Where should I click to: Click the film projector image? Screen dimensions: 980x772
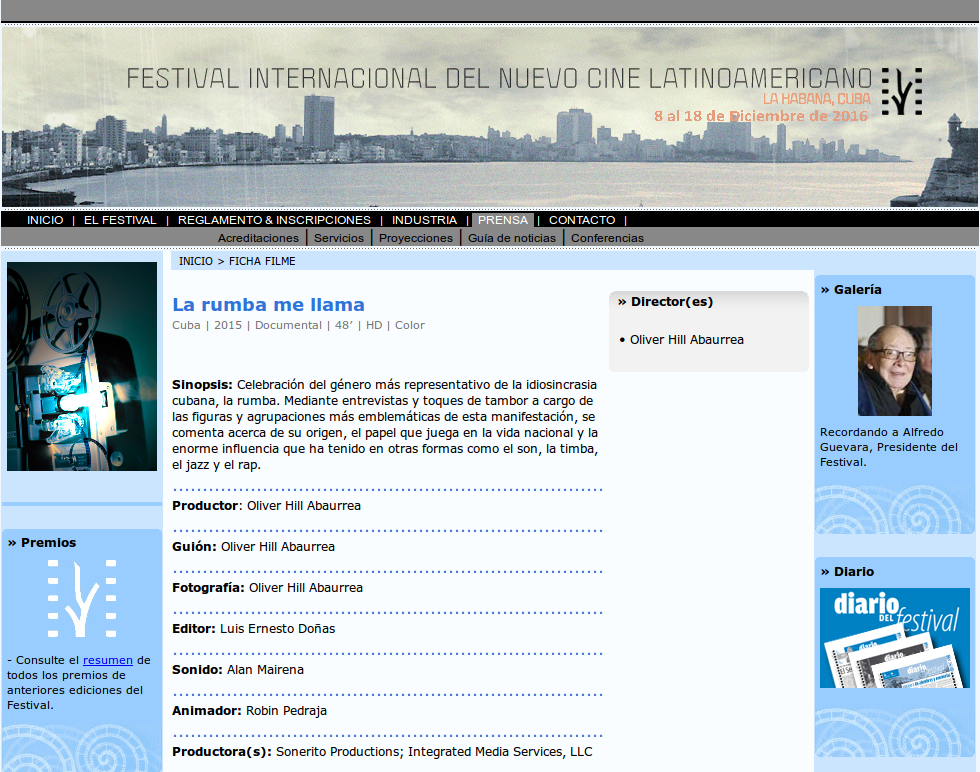[x=81, y=366]
